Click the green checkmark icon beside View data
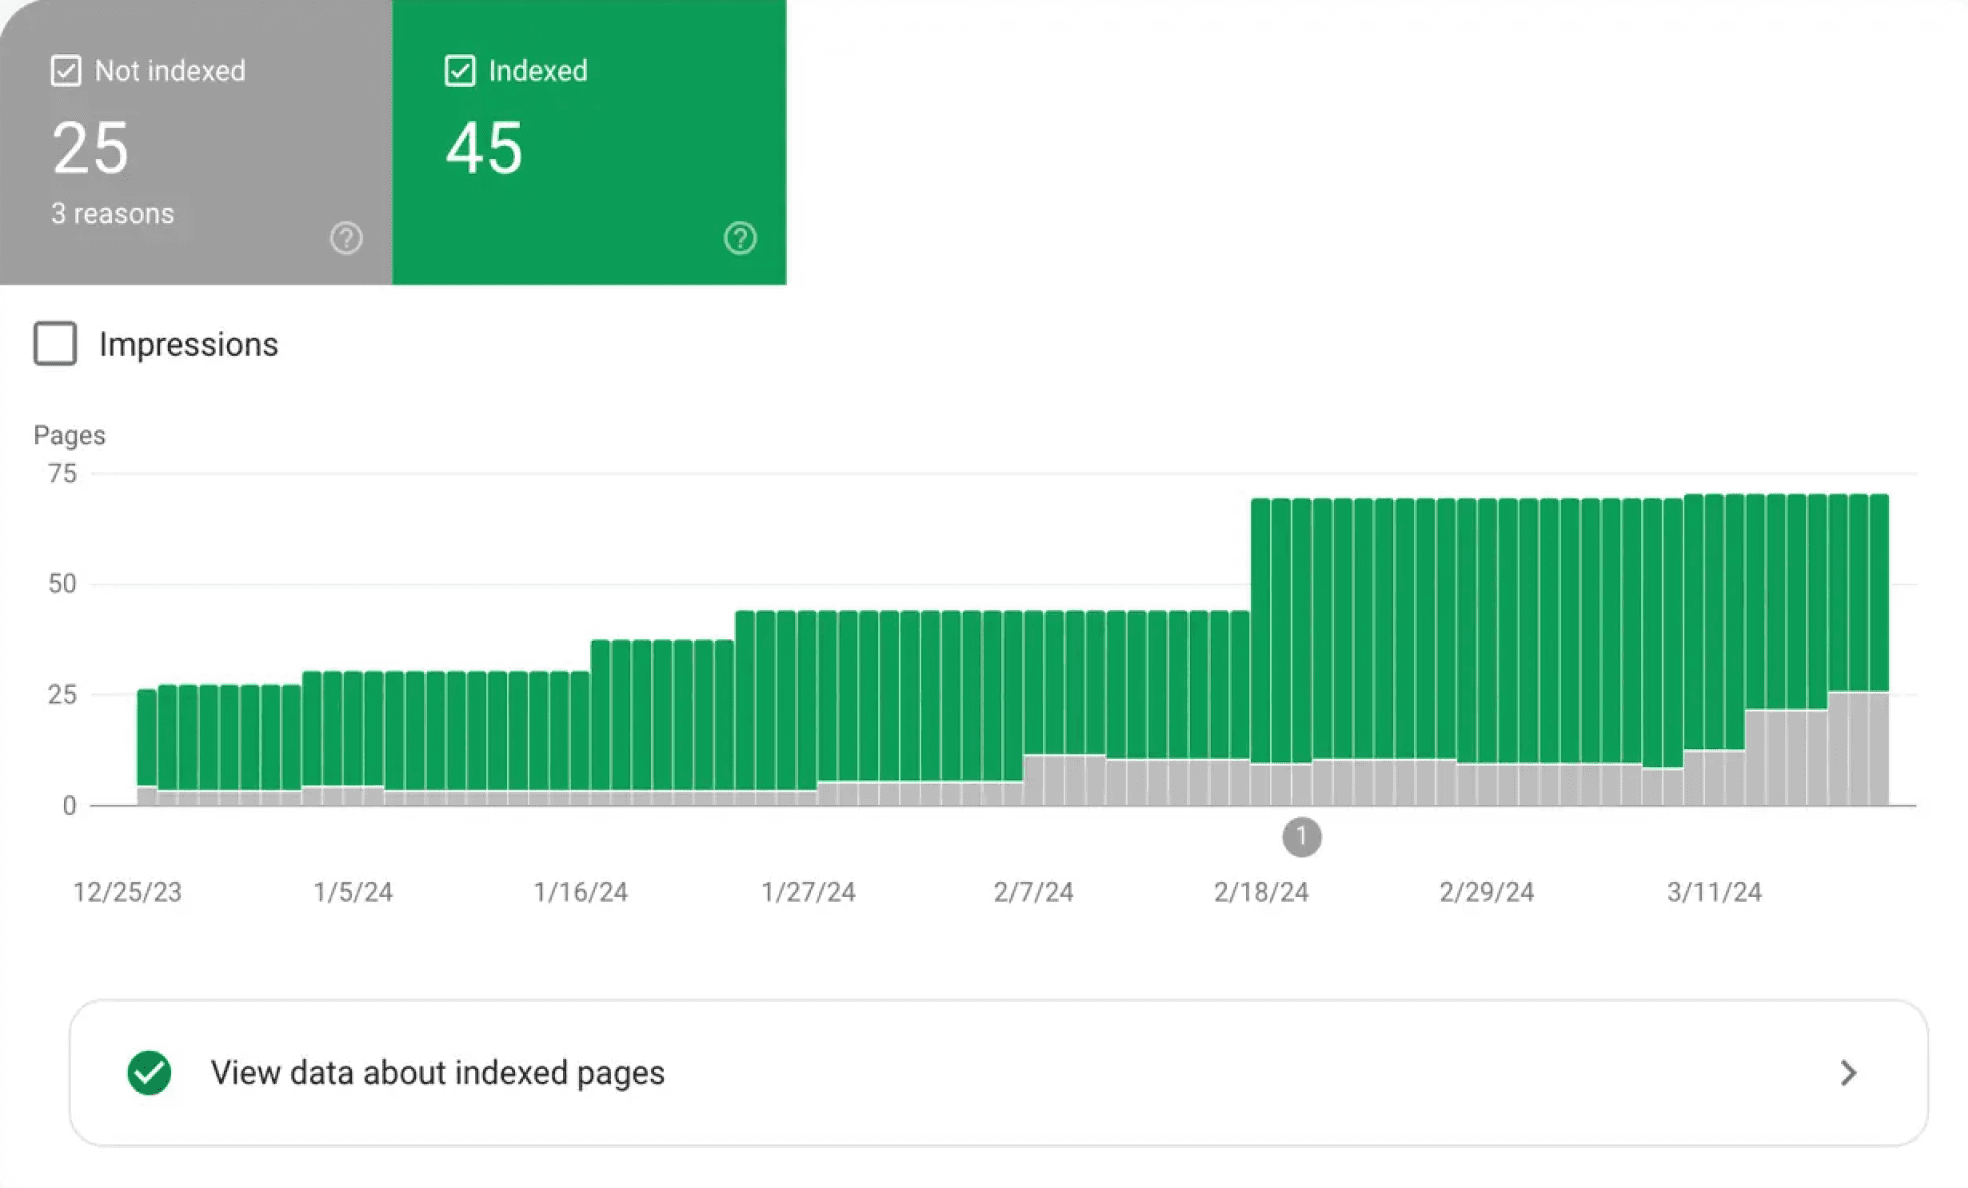Viewport: 1968px width, 1188px height. 149,1073
